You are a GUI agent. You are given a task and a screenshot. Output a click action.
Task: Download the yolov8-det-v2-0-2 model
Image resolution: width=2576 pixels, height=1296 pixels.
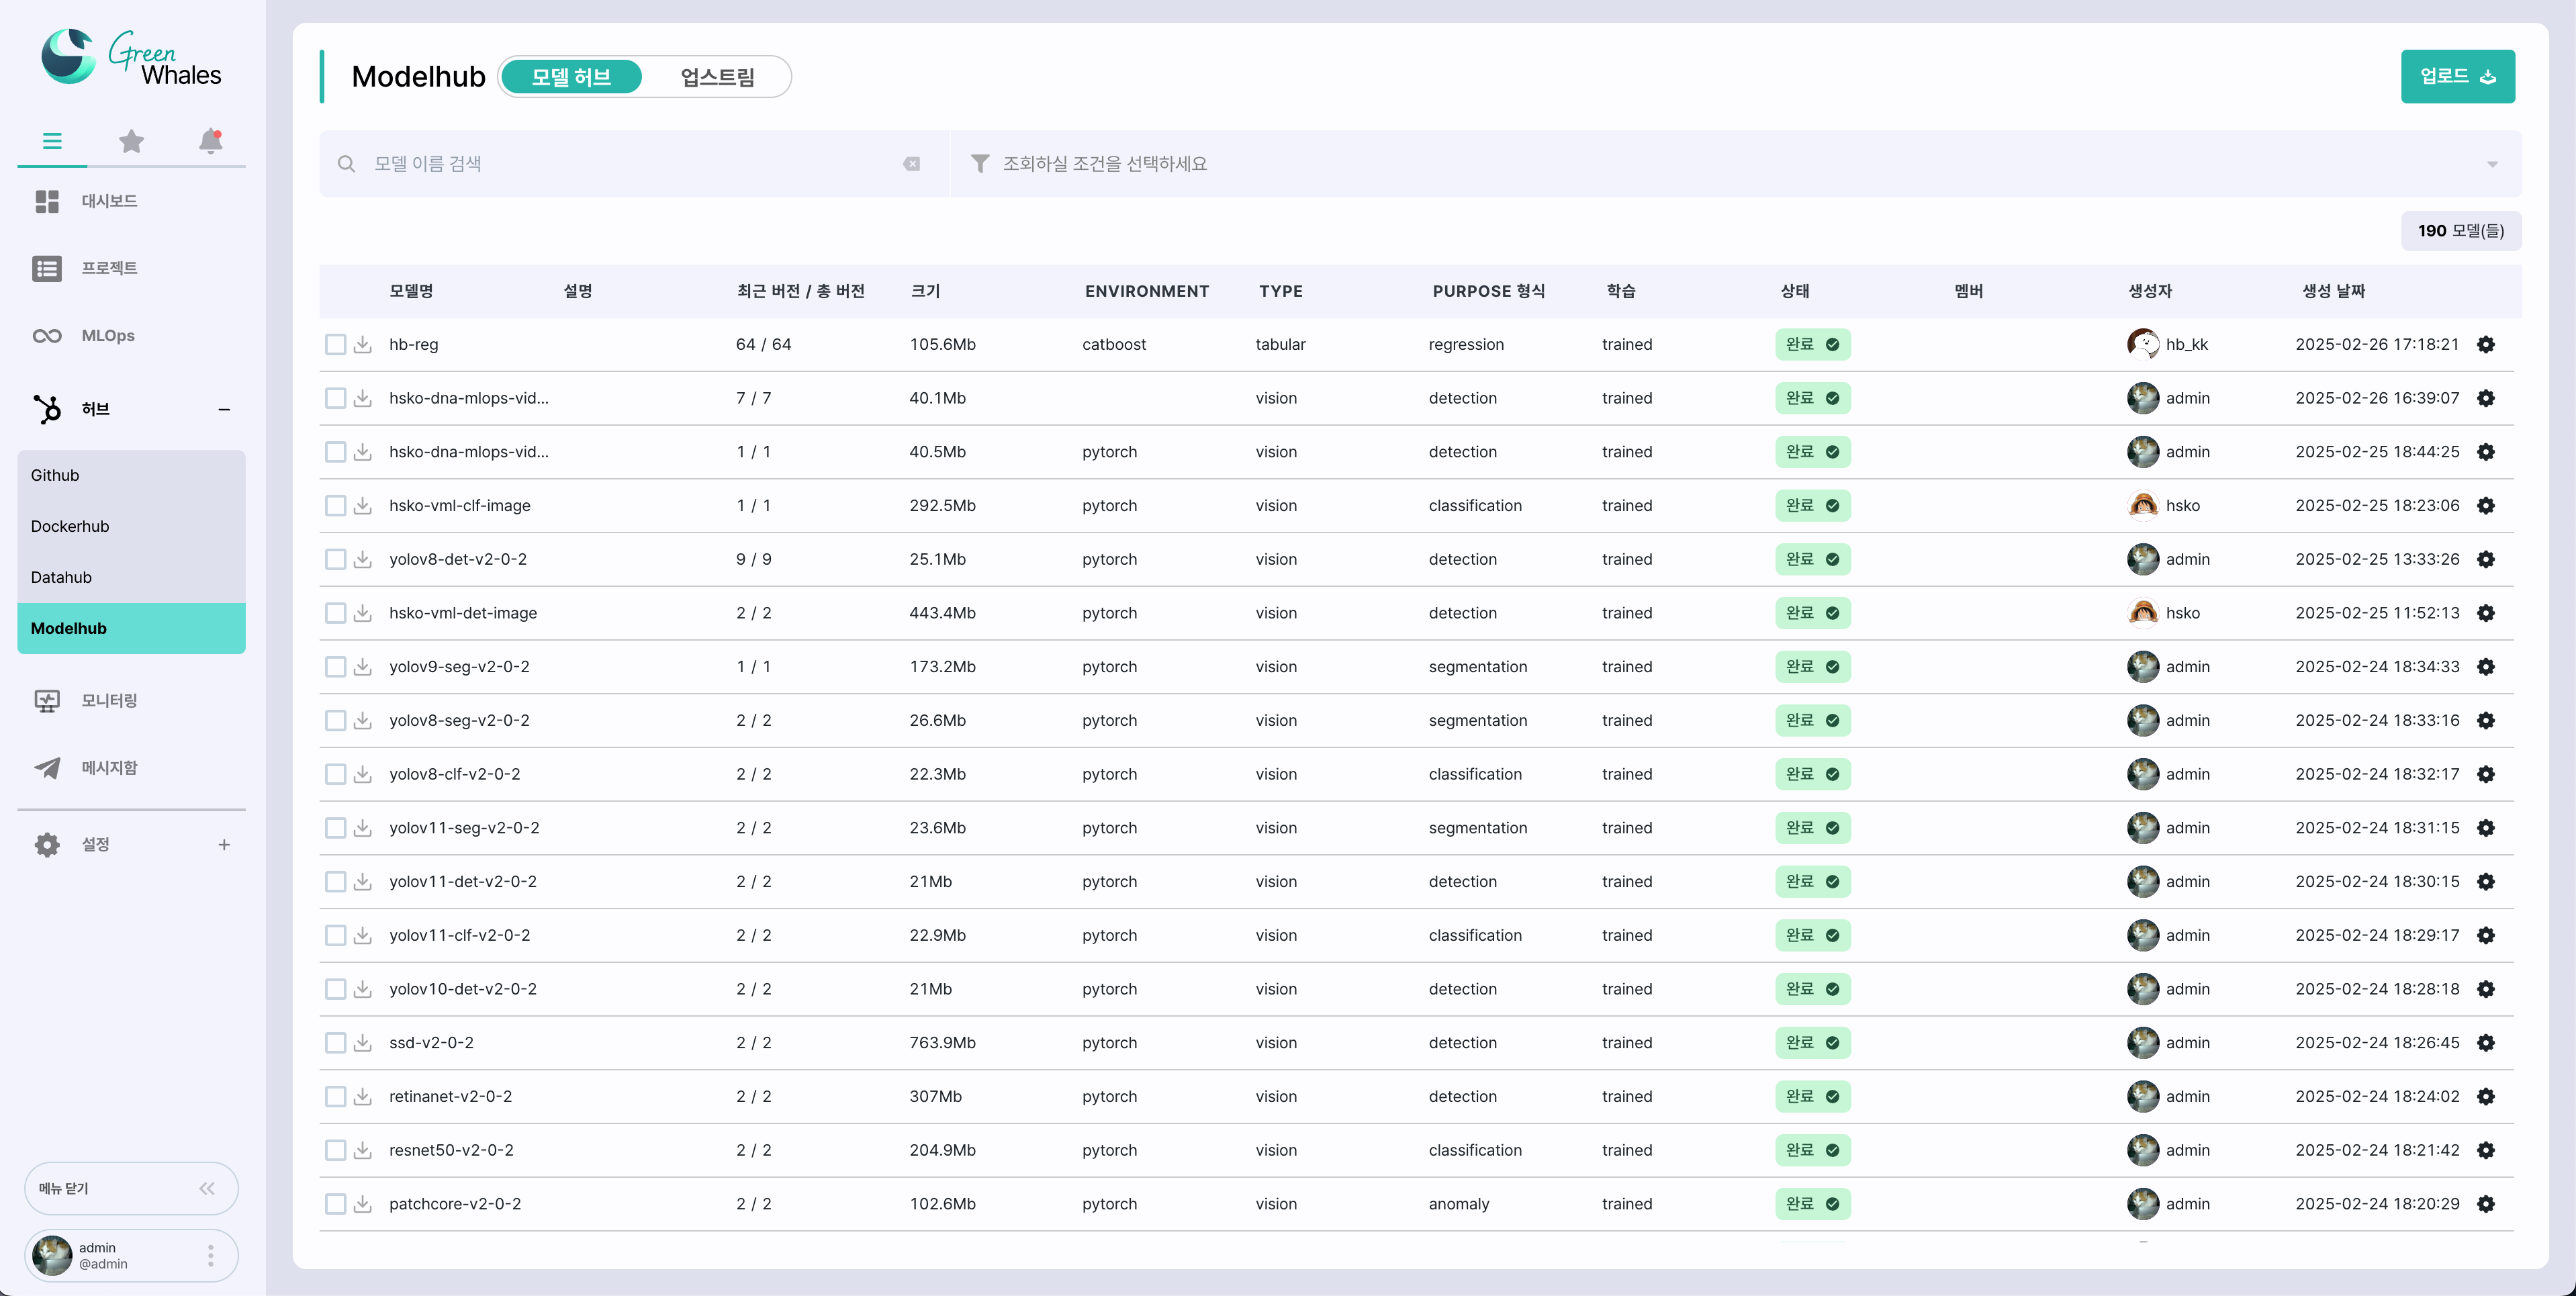[363, 559]
